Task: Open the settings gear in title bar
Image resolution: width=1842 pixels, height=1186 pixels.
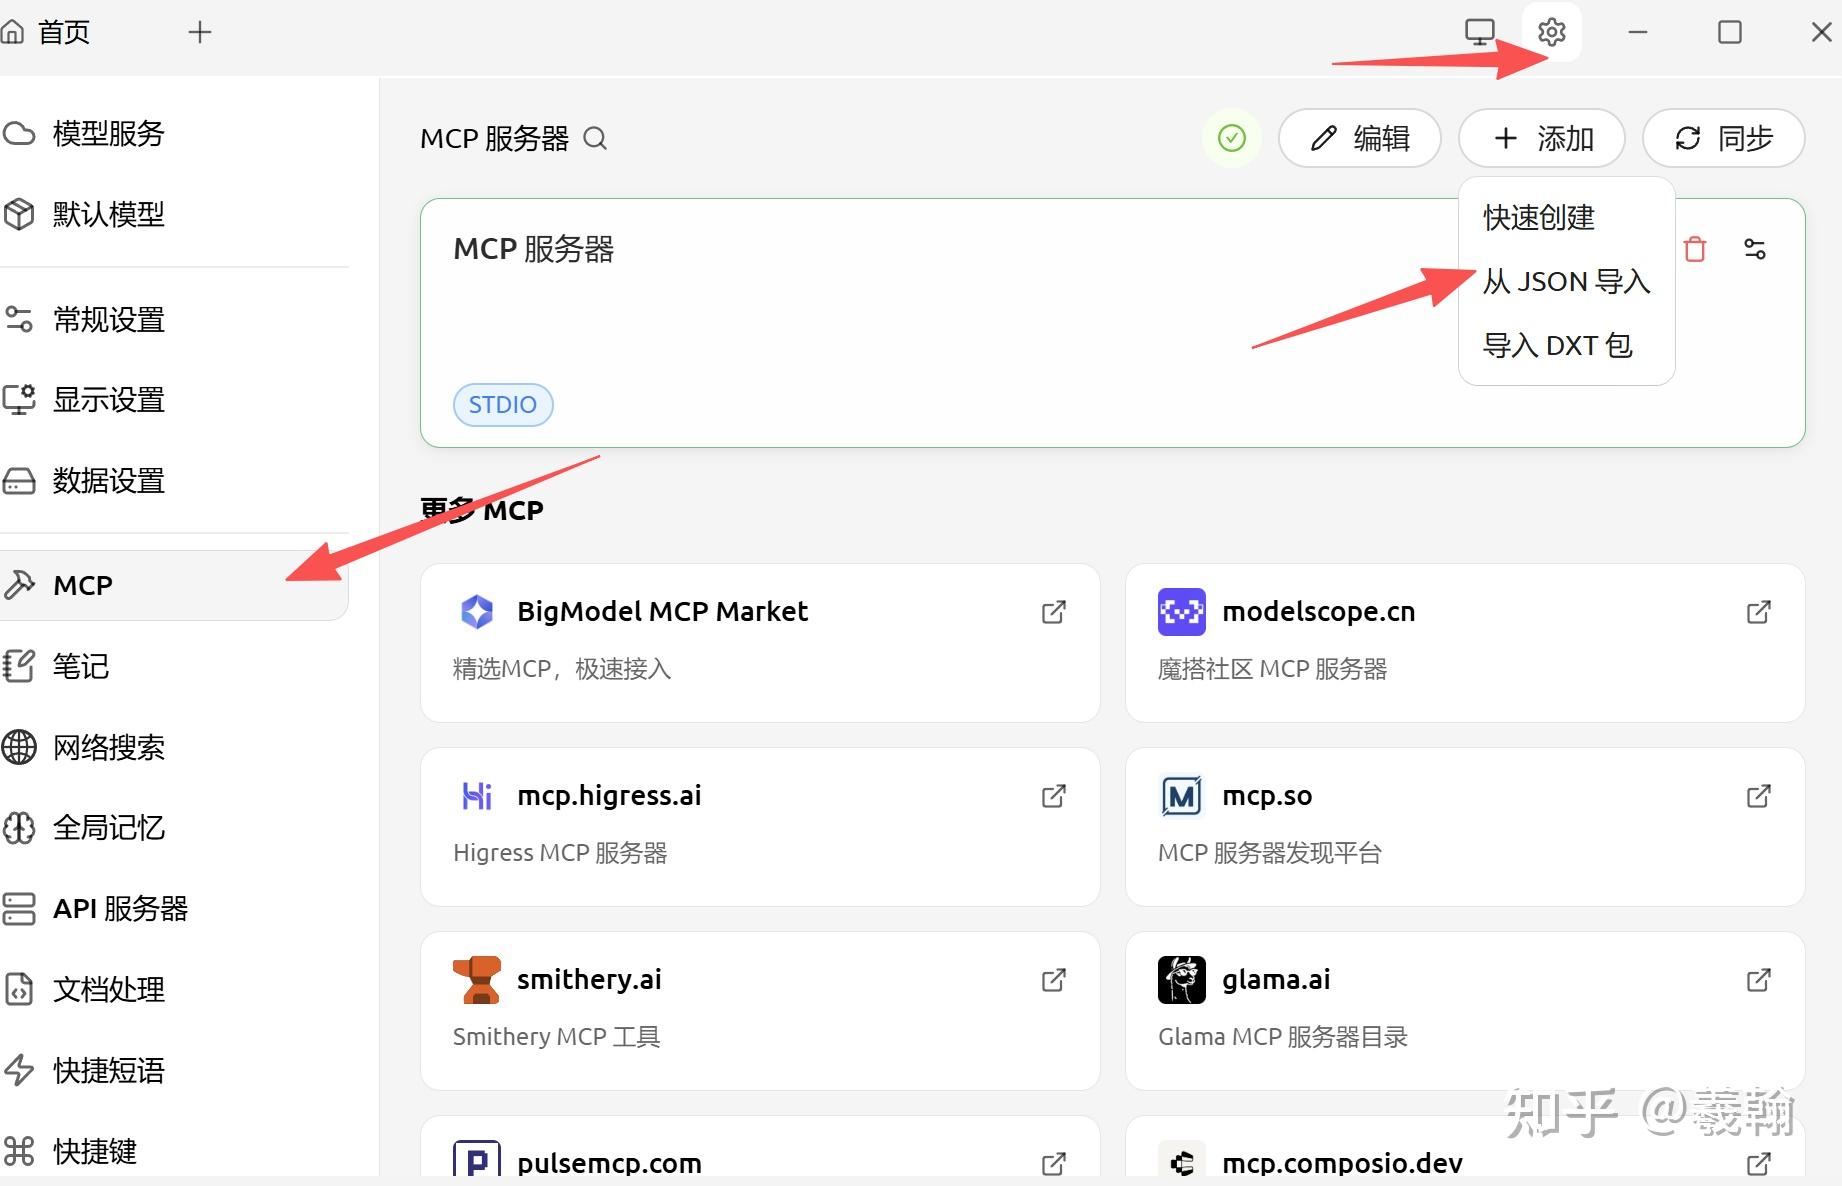Action: (x=1551, y=31)
